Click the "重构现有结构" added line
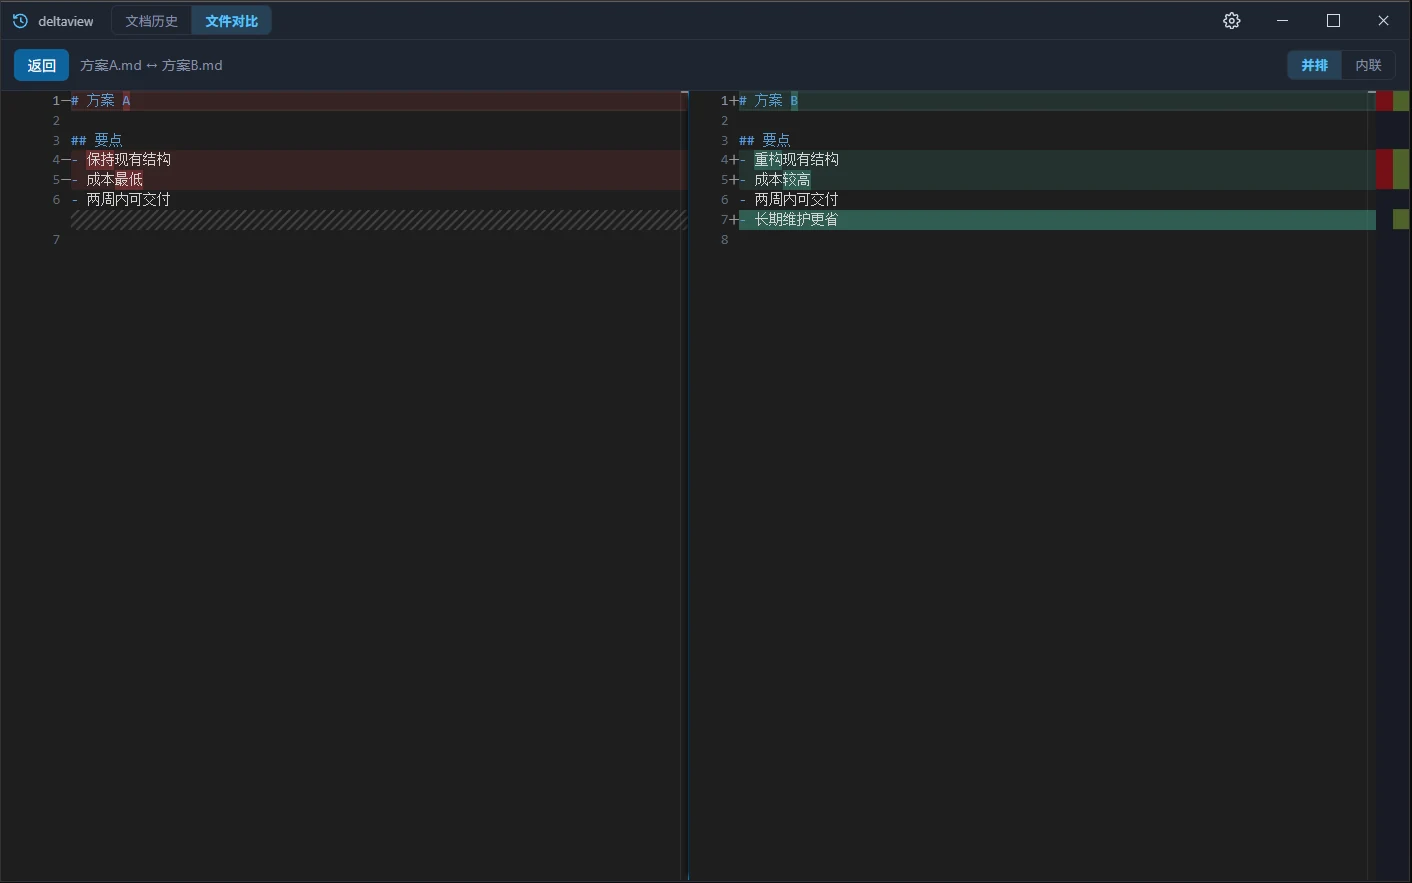 [1057, 160]
